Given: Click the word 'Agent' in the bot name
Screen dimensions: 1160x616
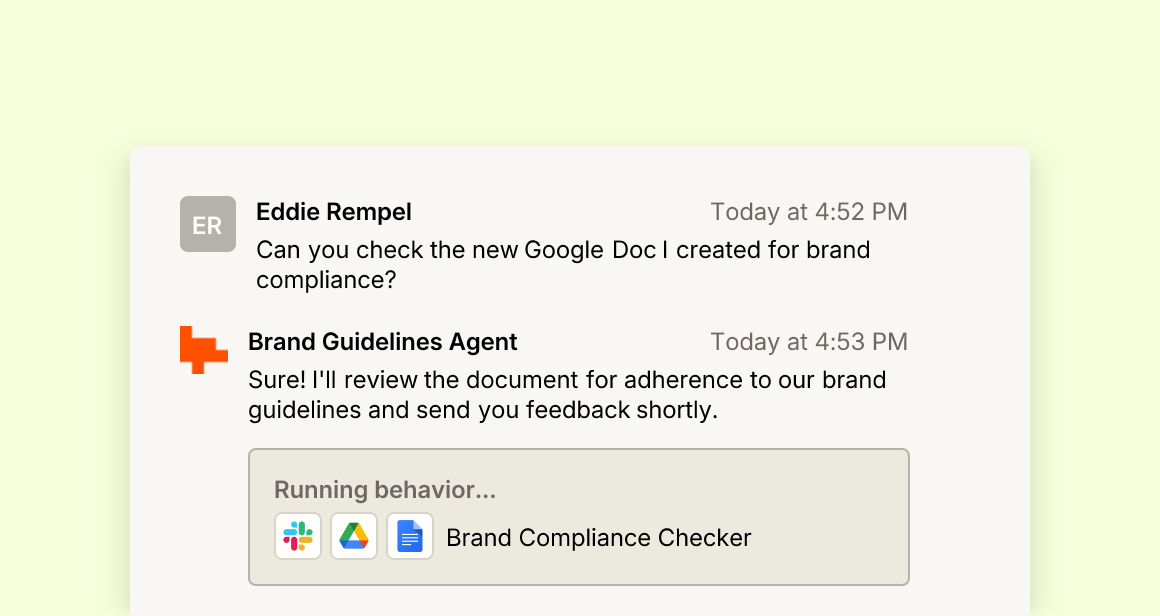Looking at the screenshot, I should click(483, 342).
